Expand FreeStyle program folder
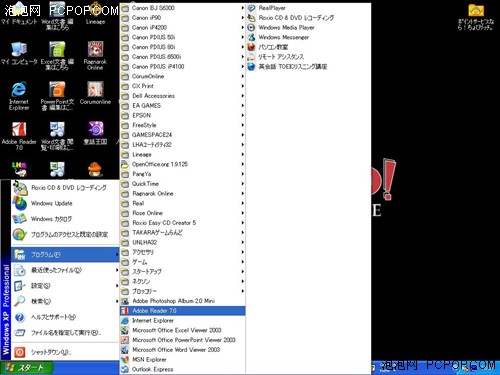Image resolution: width=500 pixels, height=375 pixels. click(183, 125)
